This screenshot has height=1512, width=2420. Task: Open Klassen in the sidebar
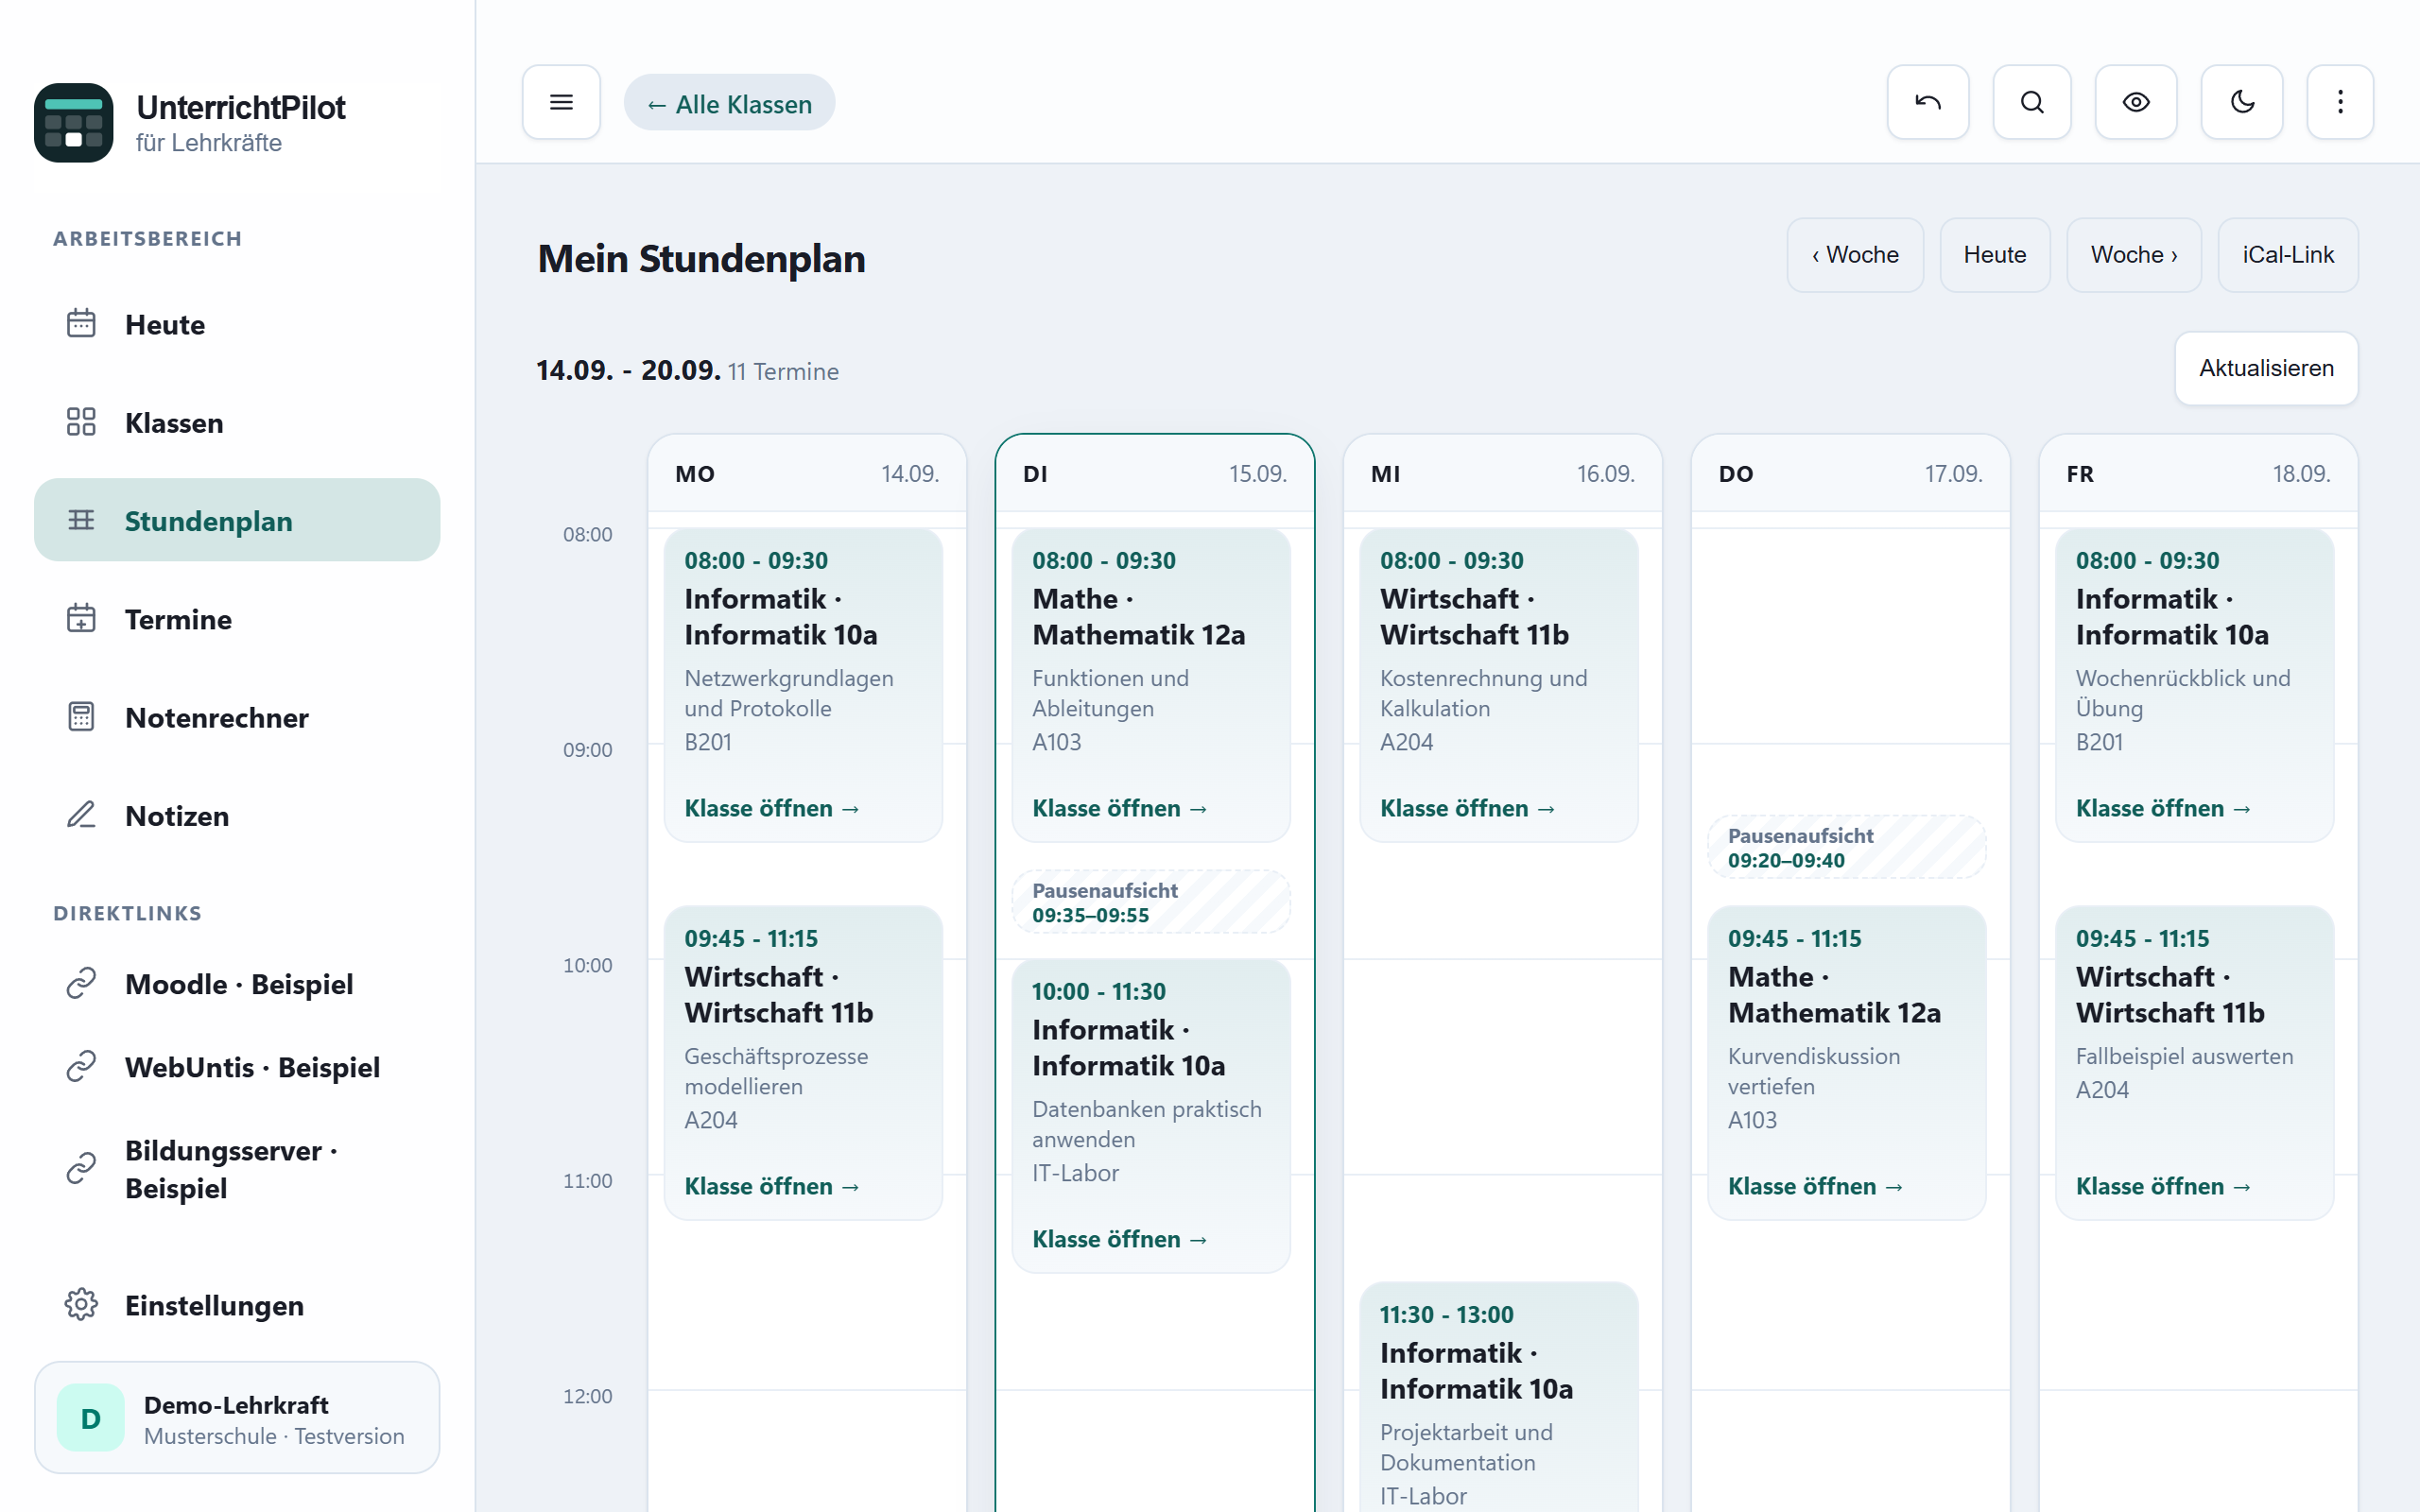[237, 422]
